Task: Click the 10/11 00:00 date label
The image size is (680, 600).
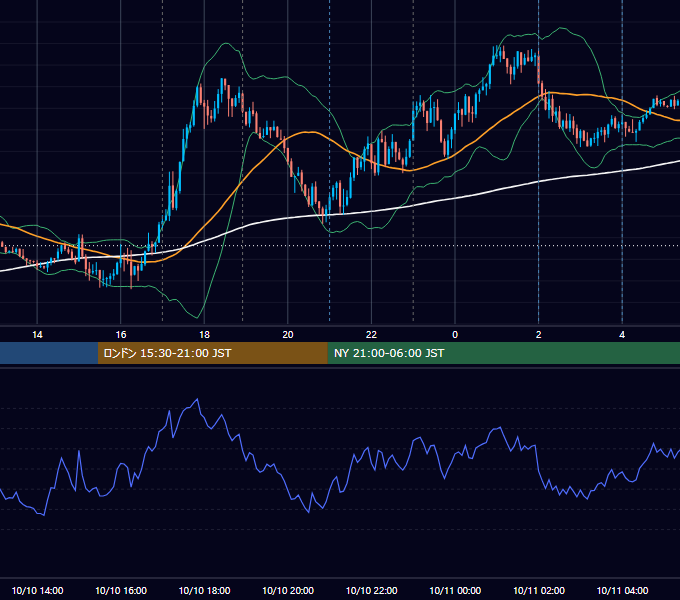Action: [455, 590]
